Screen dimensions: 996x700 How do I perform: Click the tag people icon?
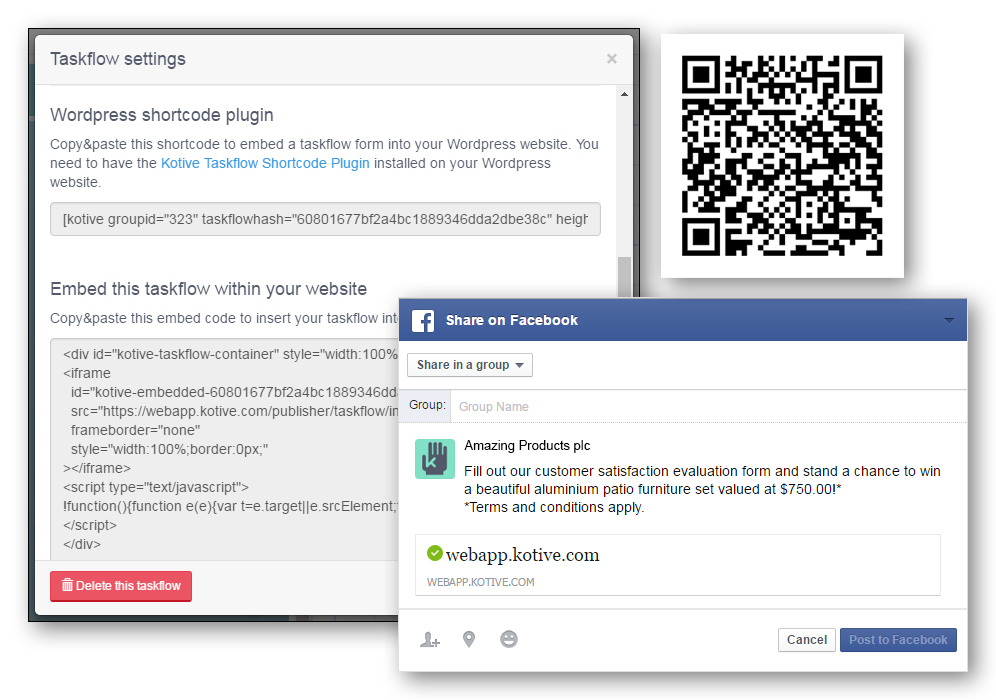[x=430, y=640]
